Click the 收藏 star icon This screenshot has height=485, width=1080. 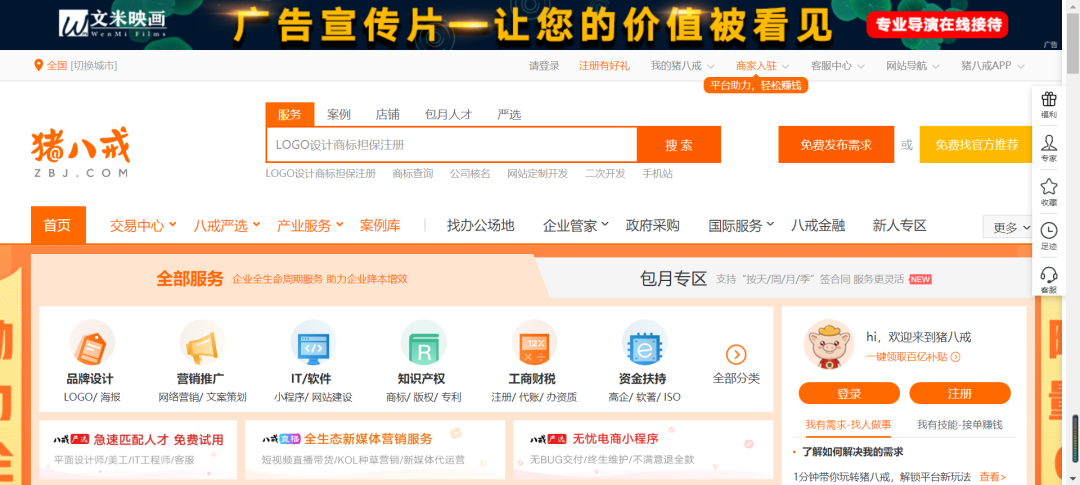pyautogui.click(x=1048, y=187)
